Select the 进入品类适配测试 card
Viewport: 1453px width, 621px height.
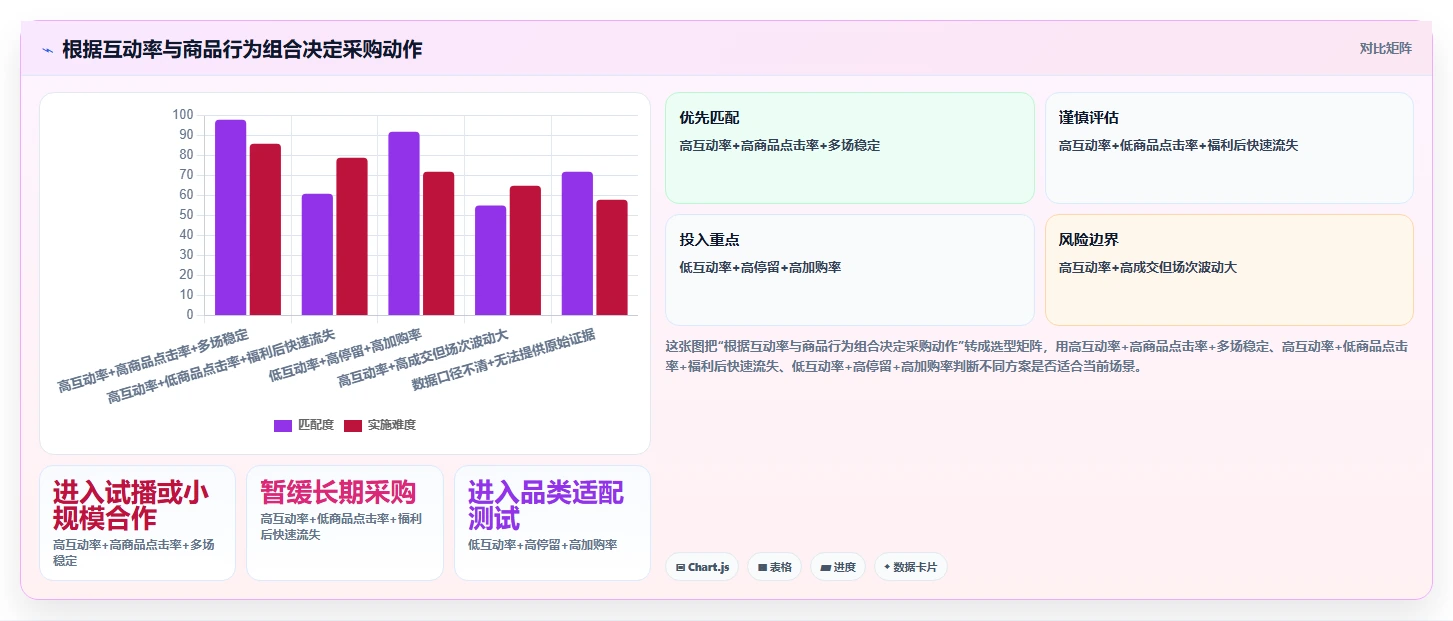552,522
